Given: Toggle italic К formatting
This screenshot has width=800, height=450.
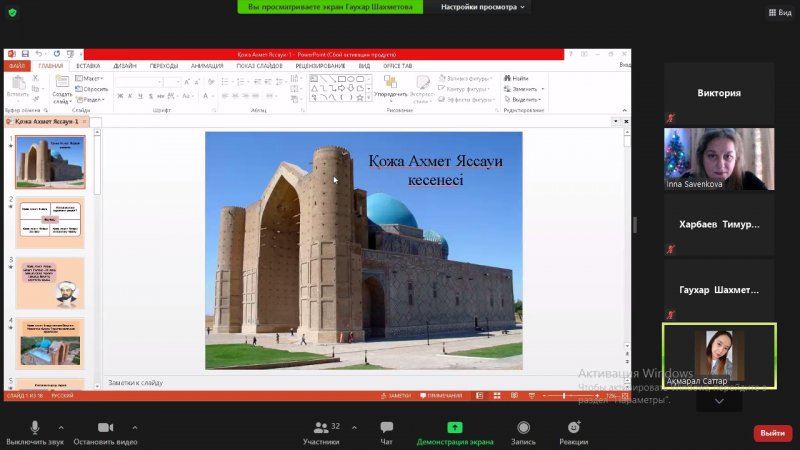Looking at the screenshot, I should (130, 96).
